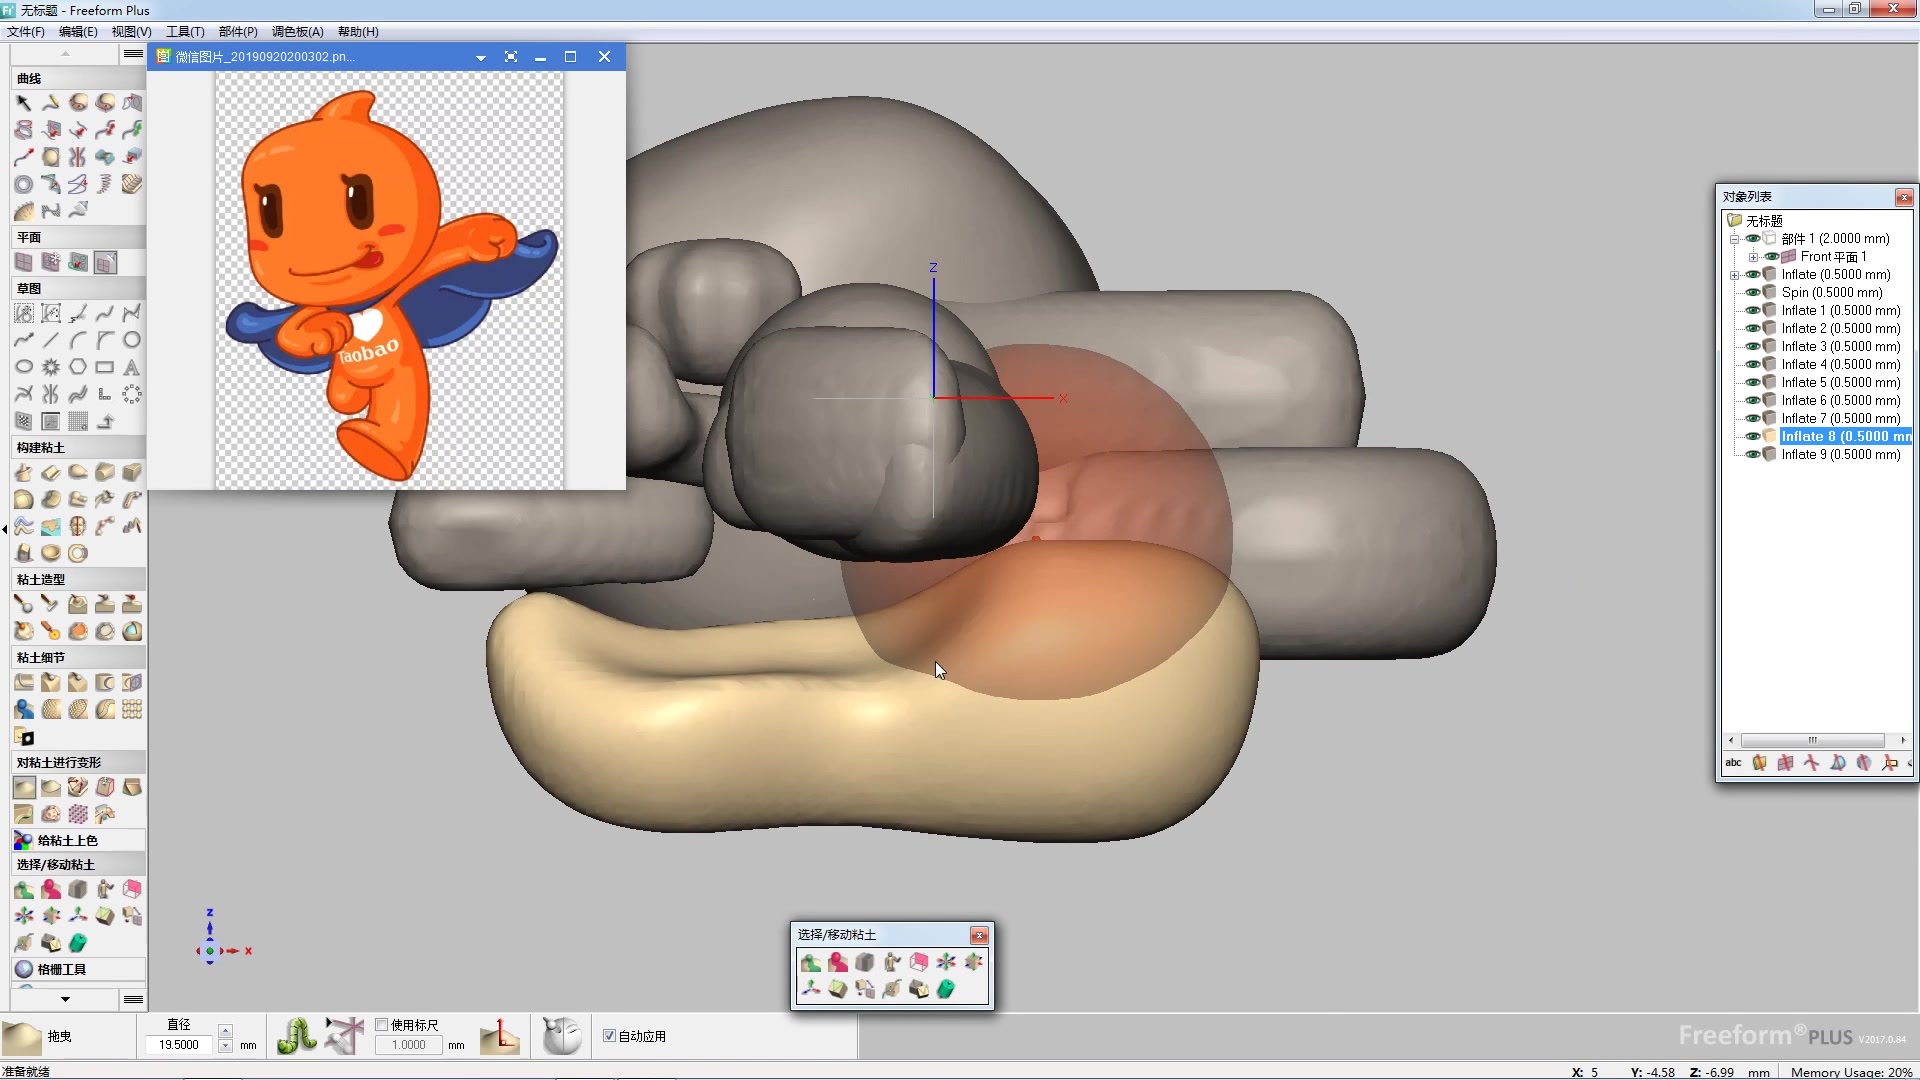Toggle visibility of Inflate 9 layer

click(x=1752, y=455)
